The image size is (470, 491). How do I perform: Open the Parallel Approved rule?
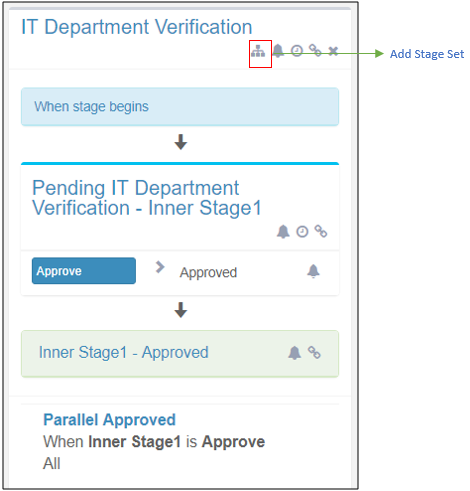point(109,420)
